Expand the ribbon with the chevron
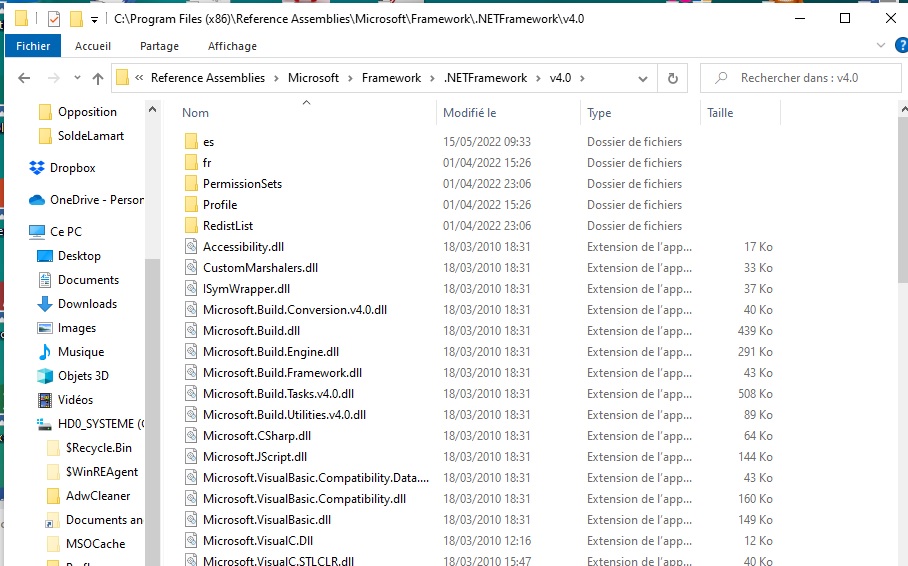 coord(881,45)
